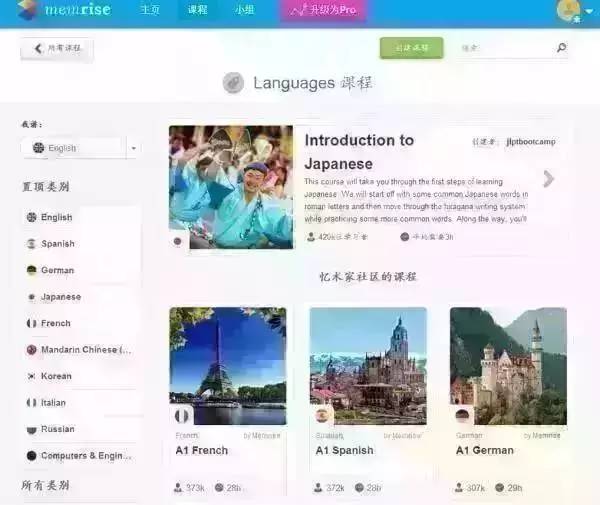The height and width of the screenshot is (505, 600).
Task: Click the search magnifier icon
Action: coord(561,48)
